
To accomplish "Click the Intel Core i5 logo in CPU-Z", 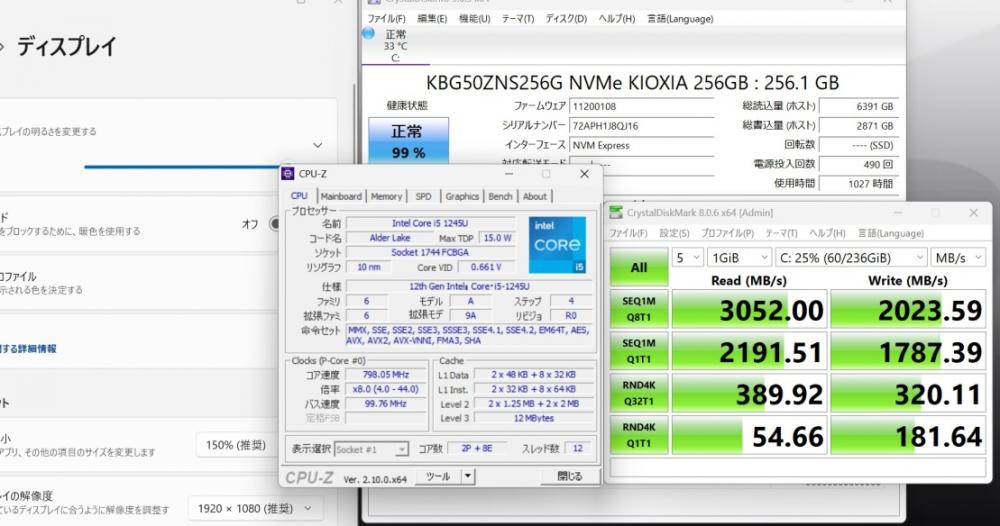I will coord(557,245).
